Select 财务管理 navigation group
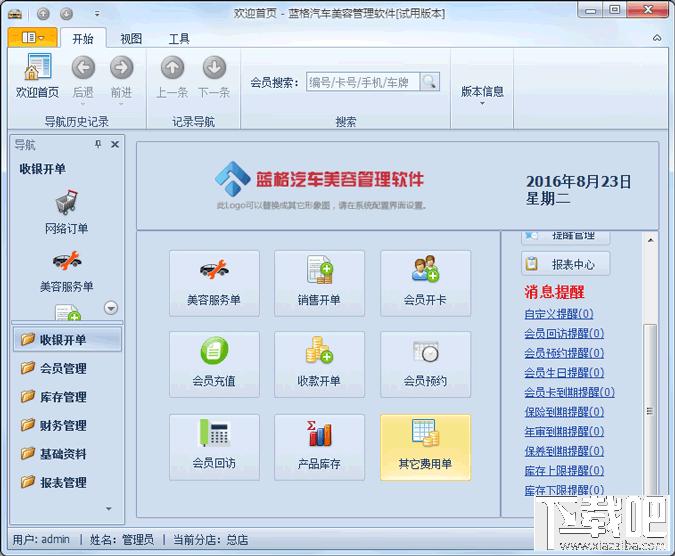675x556 pixels. [68, 425]
